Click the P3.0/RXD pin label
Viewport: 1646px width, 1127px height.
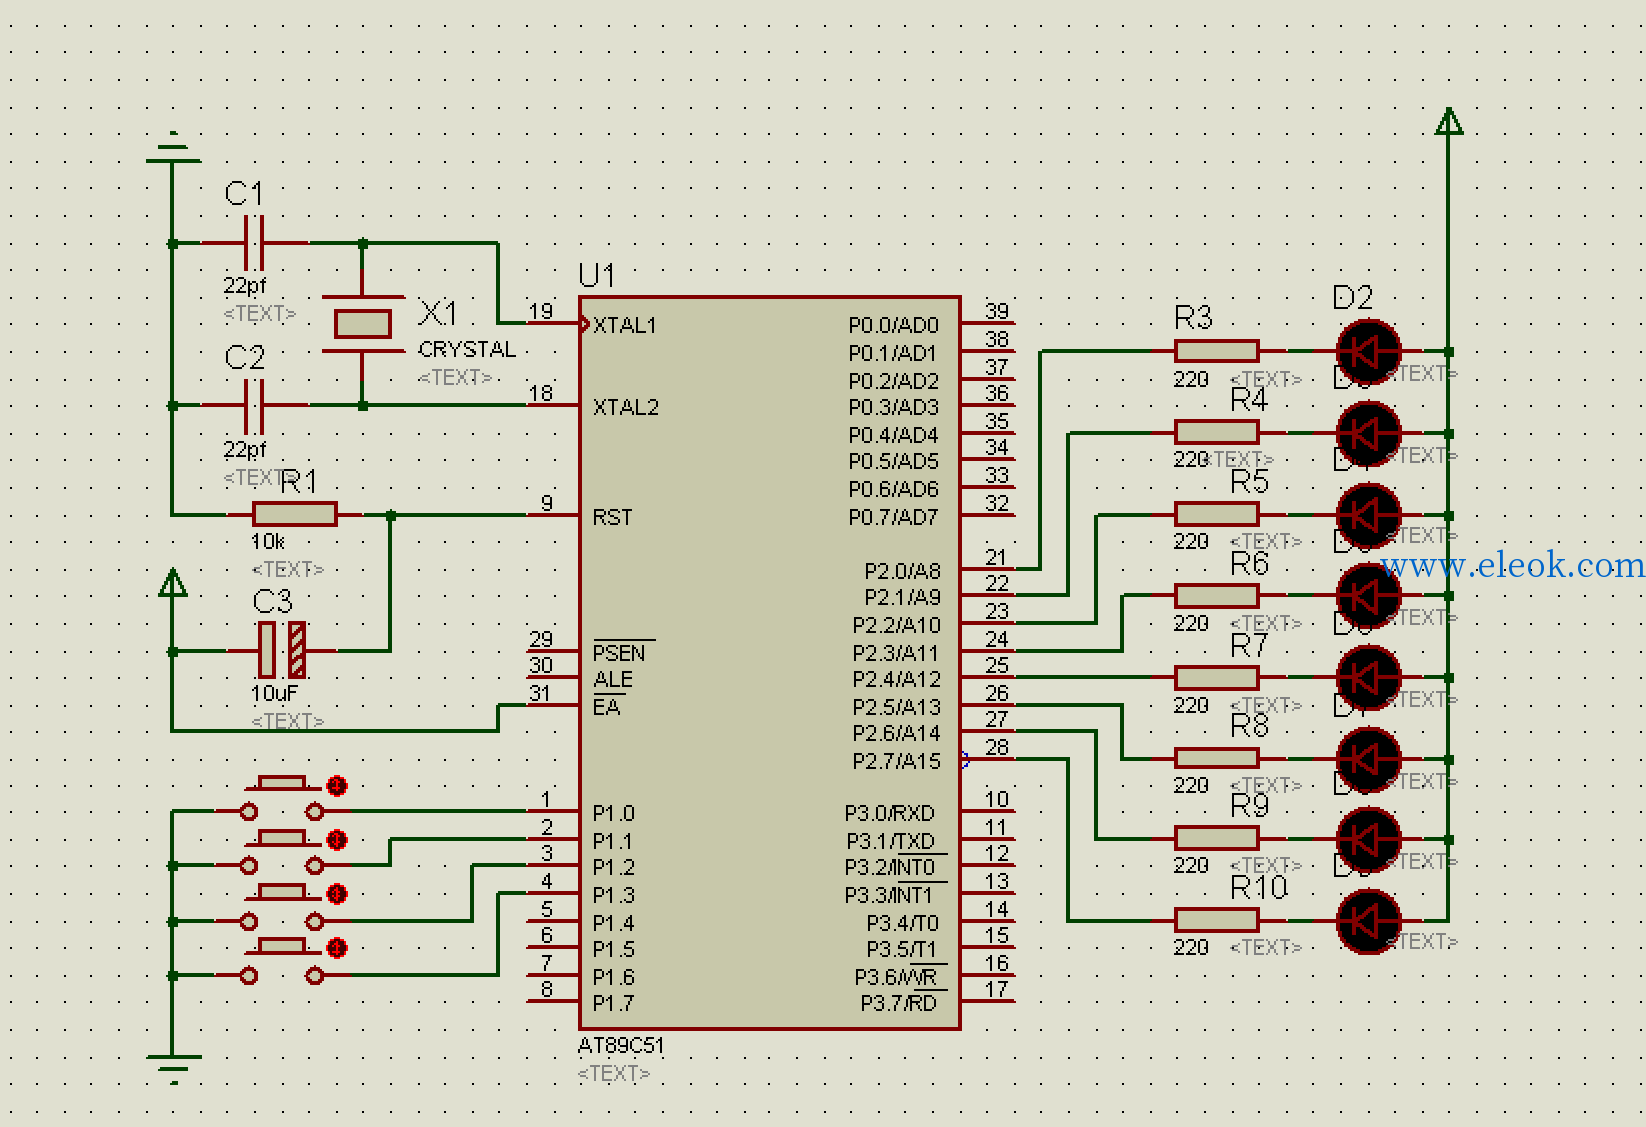click(x=890, y=813)
